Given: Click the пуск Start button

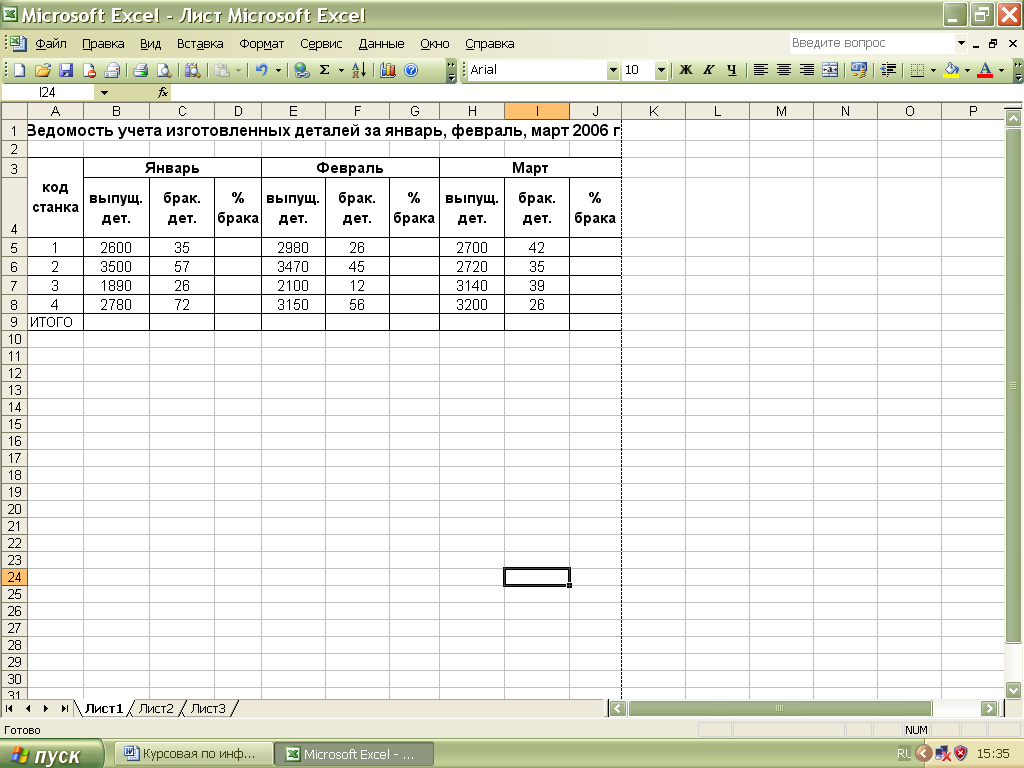Looking at the screenshot, I should pyautogui.click(x=52, y=754).
